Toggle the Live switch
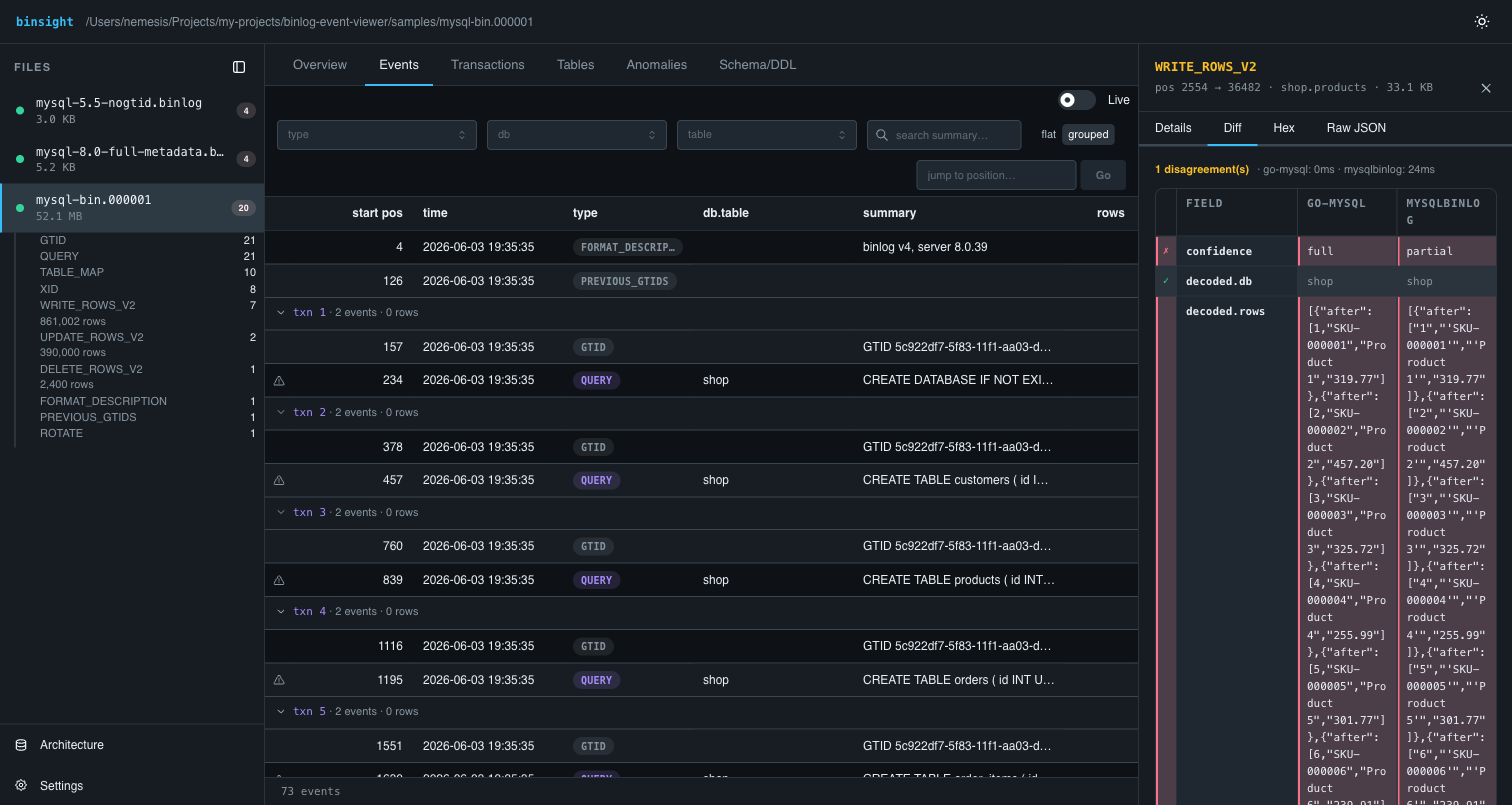1512x805 pixels. coord(1077,100)
